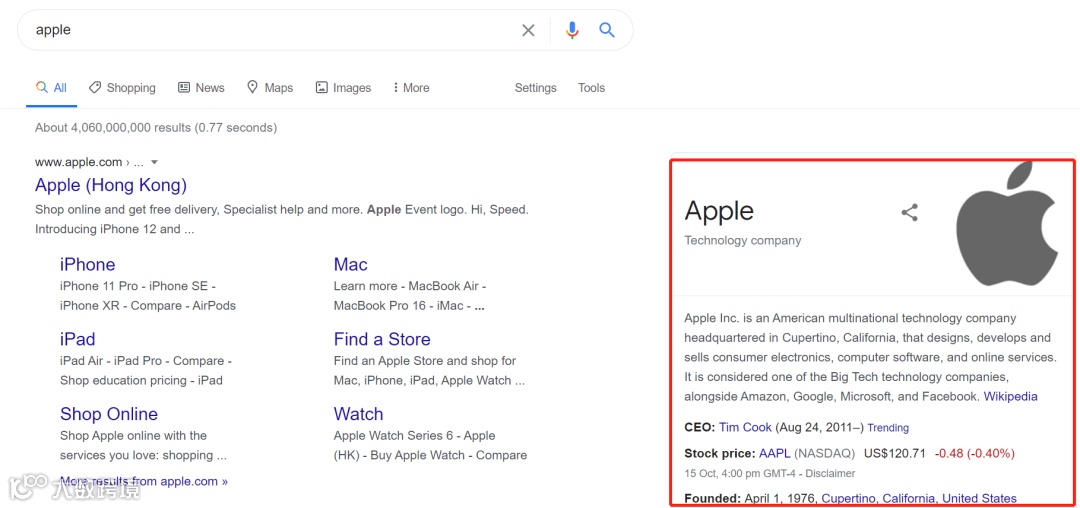This screenshot has width=1080, height=508.
Task: Open search Settings
Action: point(535,88)
